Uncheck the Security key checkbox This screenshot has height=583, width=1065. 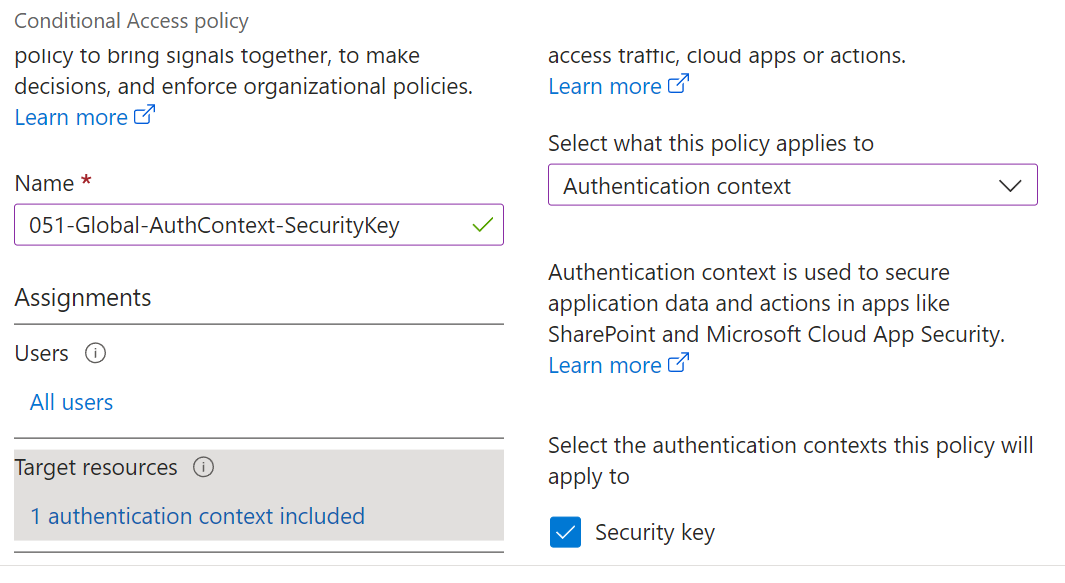(x=565, y=532)
